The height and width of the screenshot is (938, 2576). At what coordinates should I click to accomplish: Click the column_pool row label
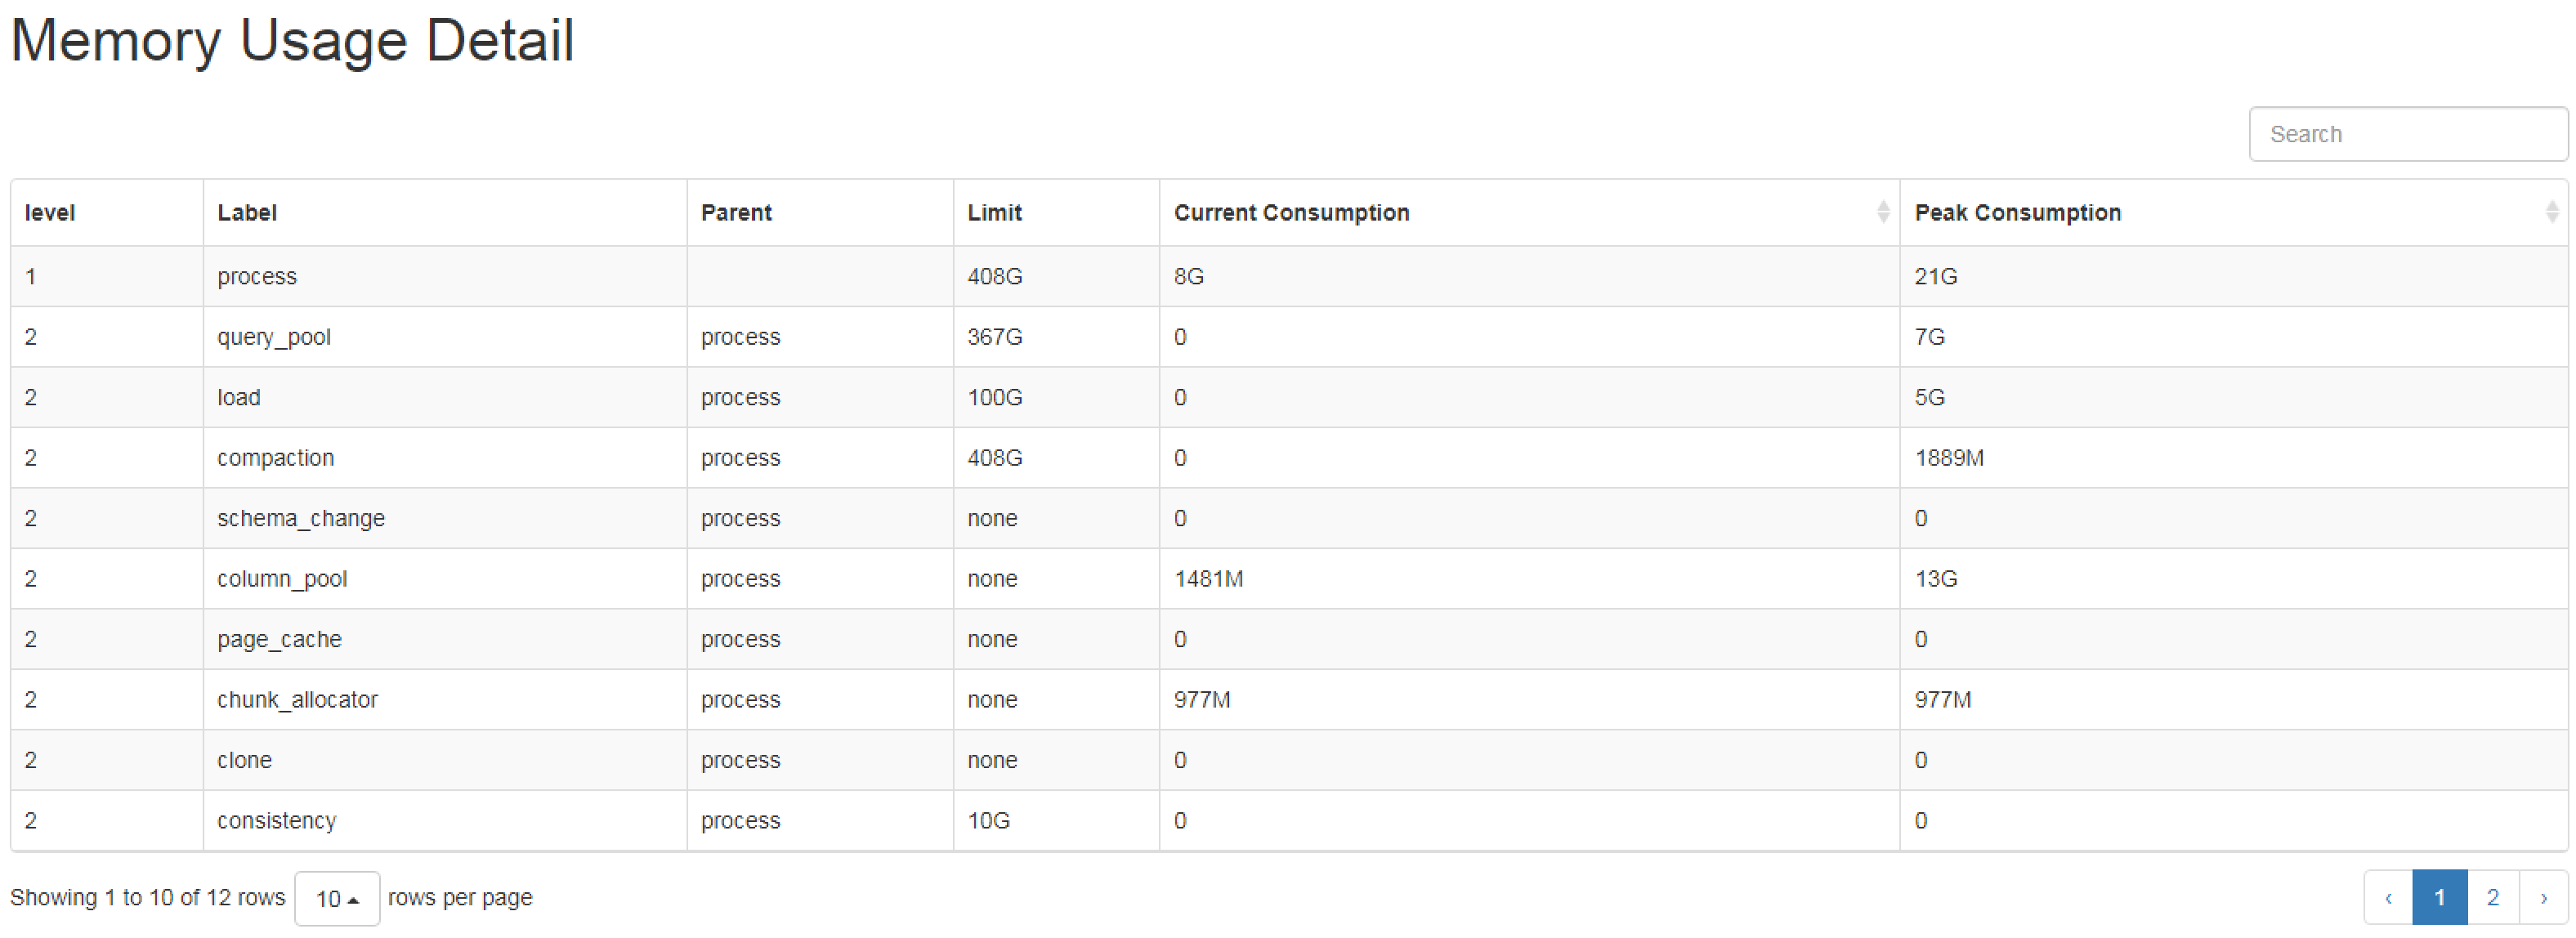282,579
